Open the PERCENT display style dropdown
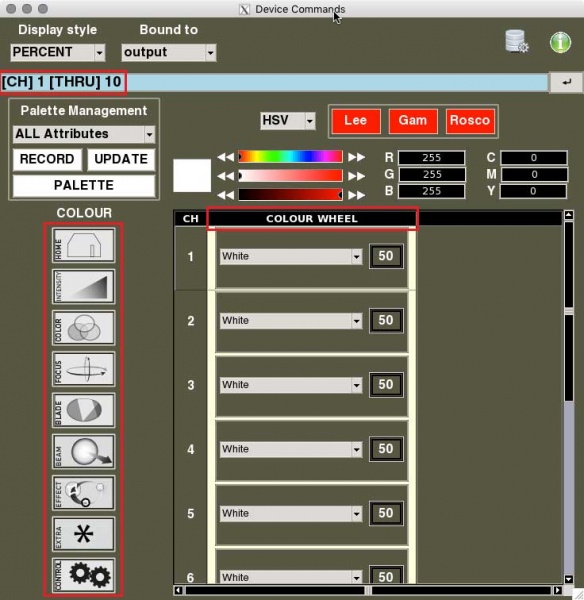The height and width of the screenshot is (600, 584). (57, 52)
